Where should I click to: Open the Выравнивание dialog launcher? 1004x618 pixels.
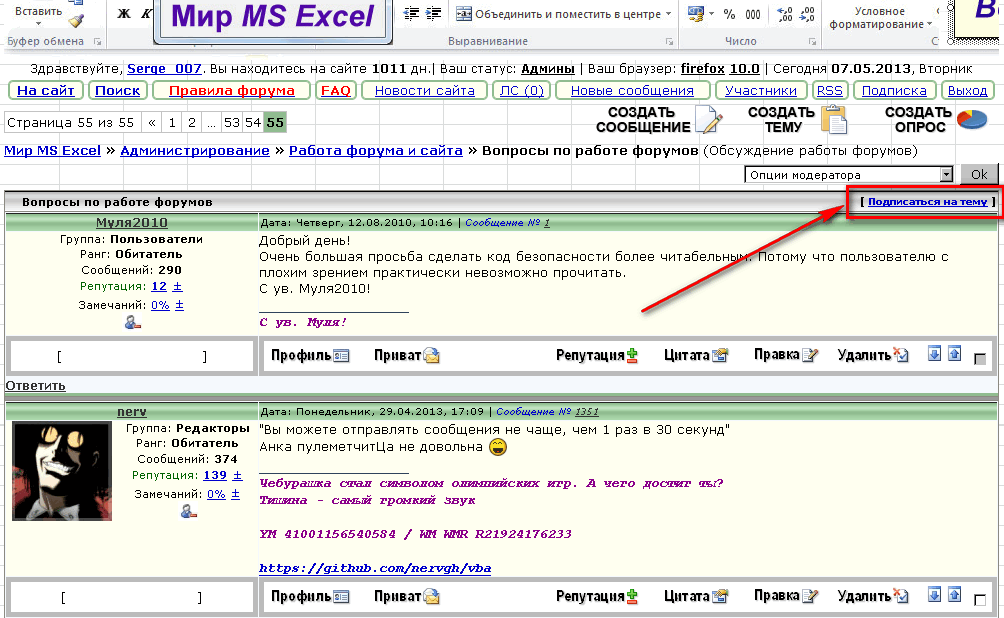669,42
